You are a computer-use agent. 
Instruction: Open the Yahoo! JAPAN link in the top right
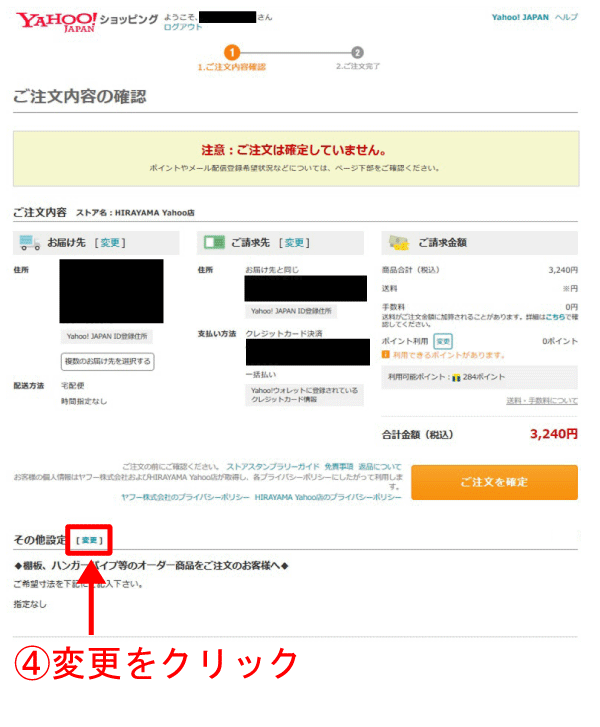tap(520, 17)
